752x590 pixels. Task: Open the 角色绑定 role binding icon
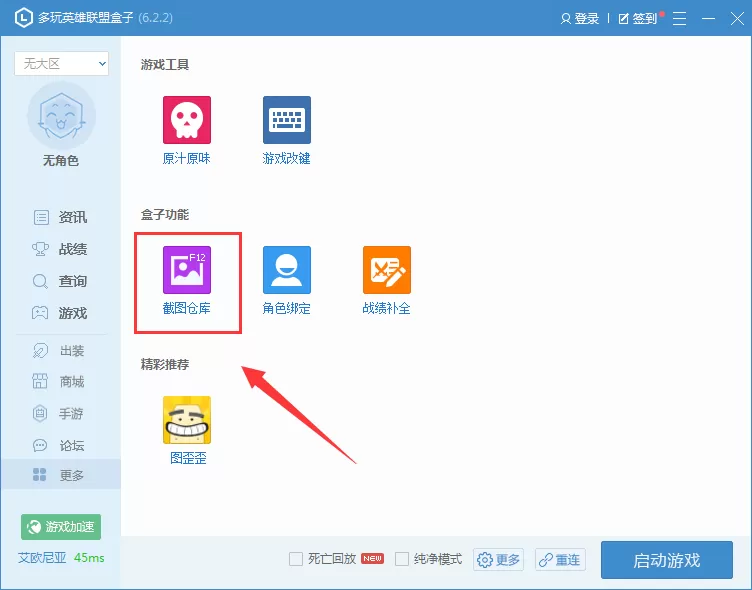(287, 270)
